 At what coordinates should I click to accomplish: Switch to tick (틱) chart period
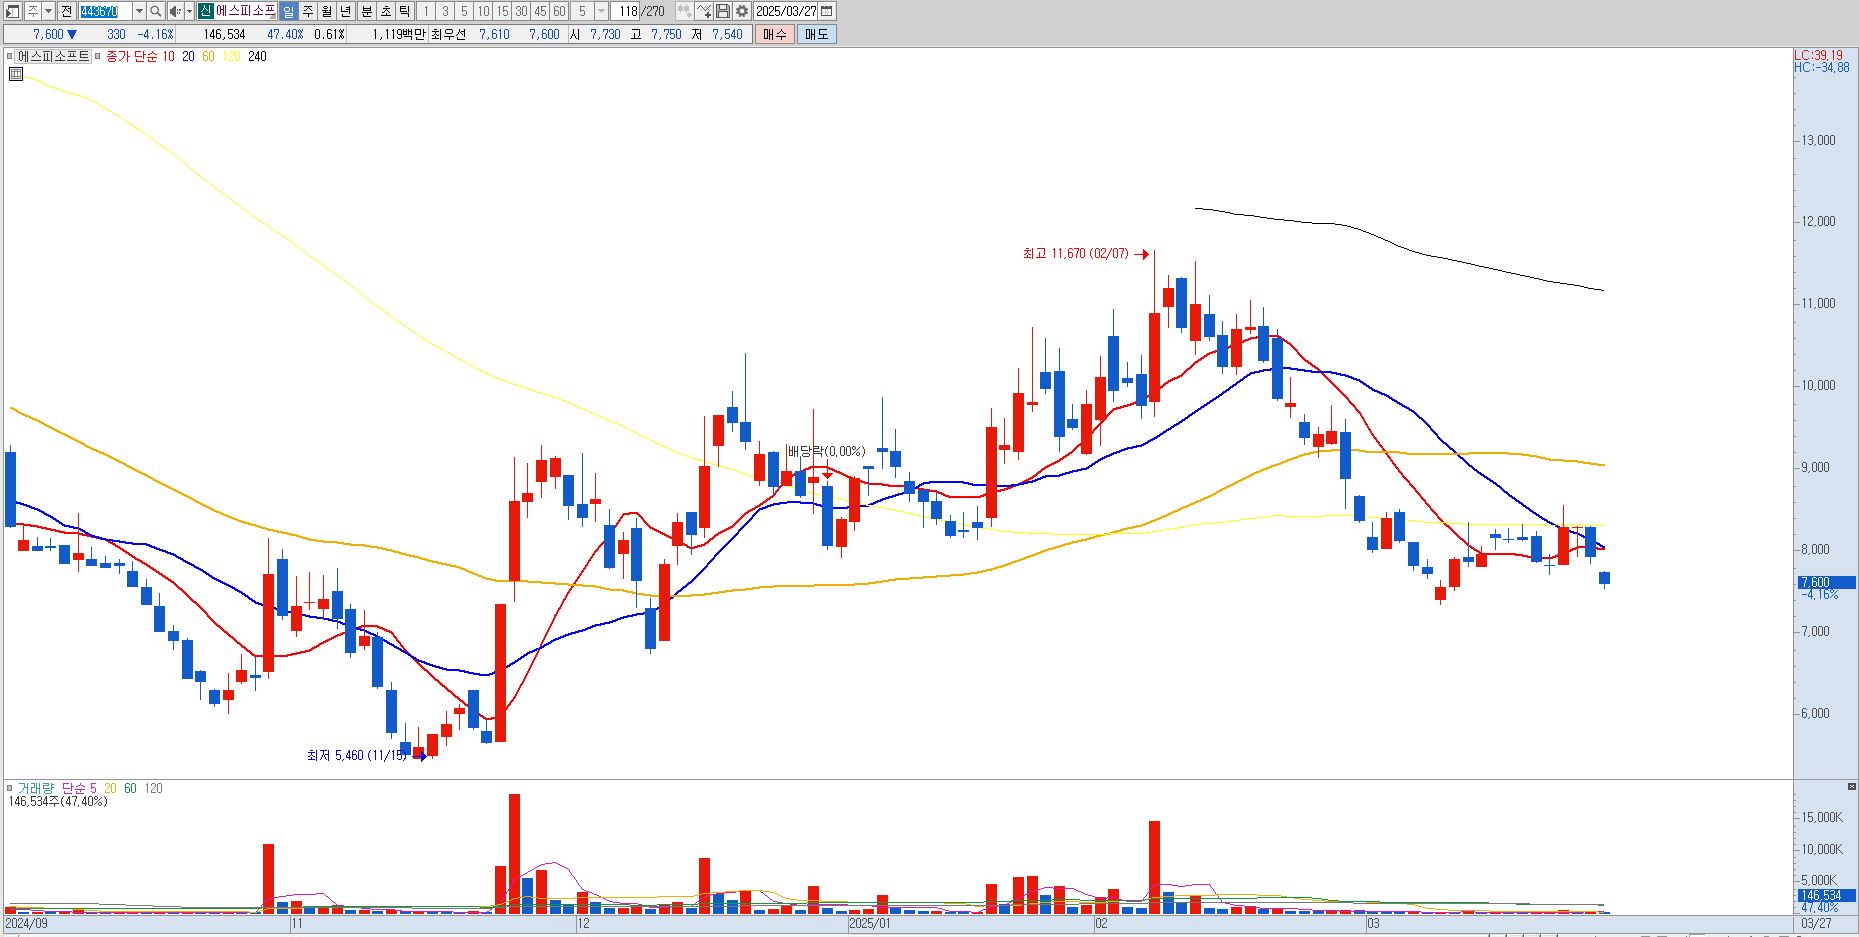click(404, 11)
